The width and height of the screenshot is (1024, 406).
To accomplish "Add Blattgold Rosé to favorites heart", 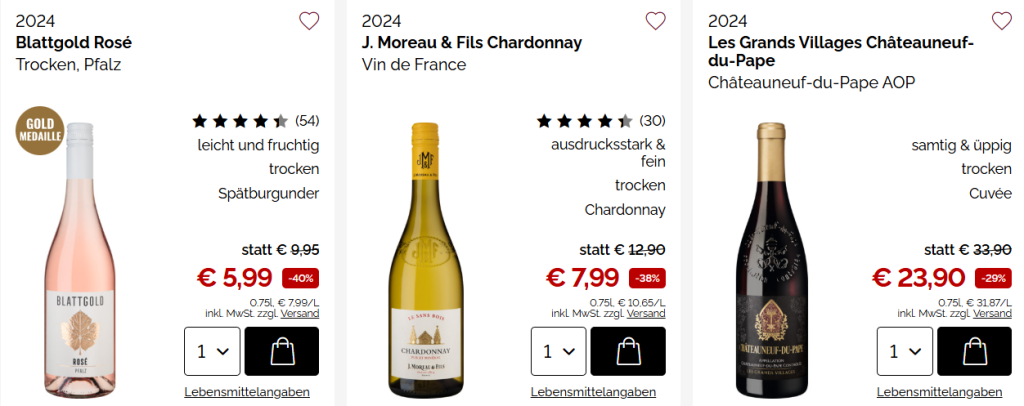I will click(309, 21).
